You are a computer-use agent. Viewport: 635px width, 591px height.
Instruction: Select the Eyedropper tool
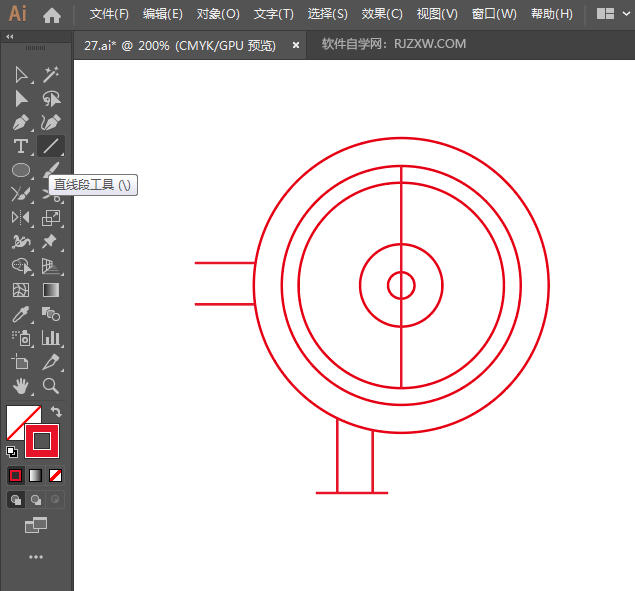click(20, 314)
